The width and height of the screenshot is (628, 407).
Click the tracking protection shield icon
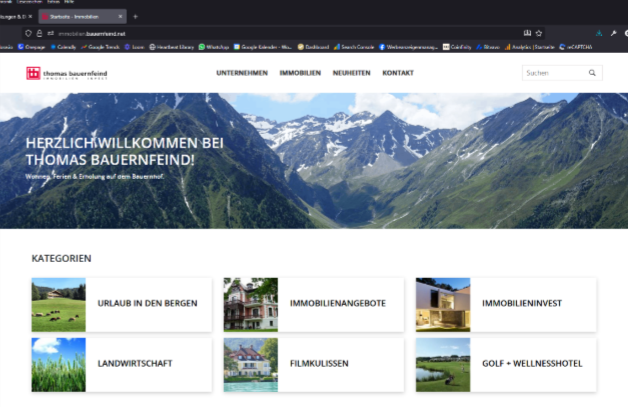coord(29,32)
